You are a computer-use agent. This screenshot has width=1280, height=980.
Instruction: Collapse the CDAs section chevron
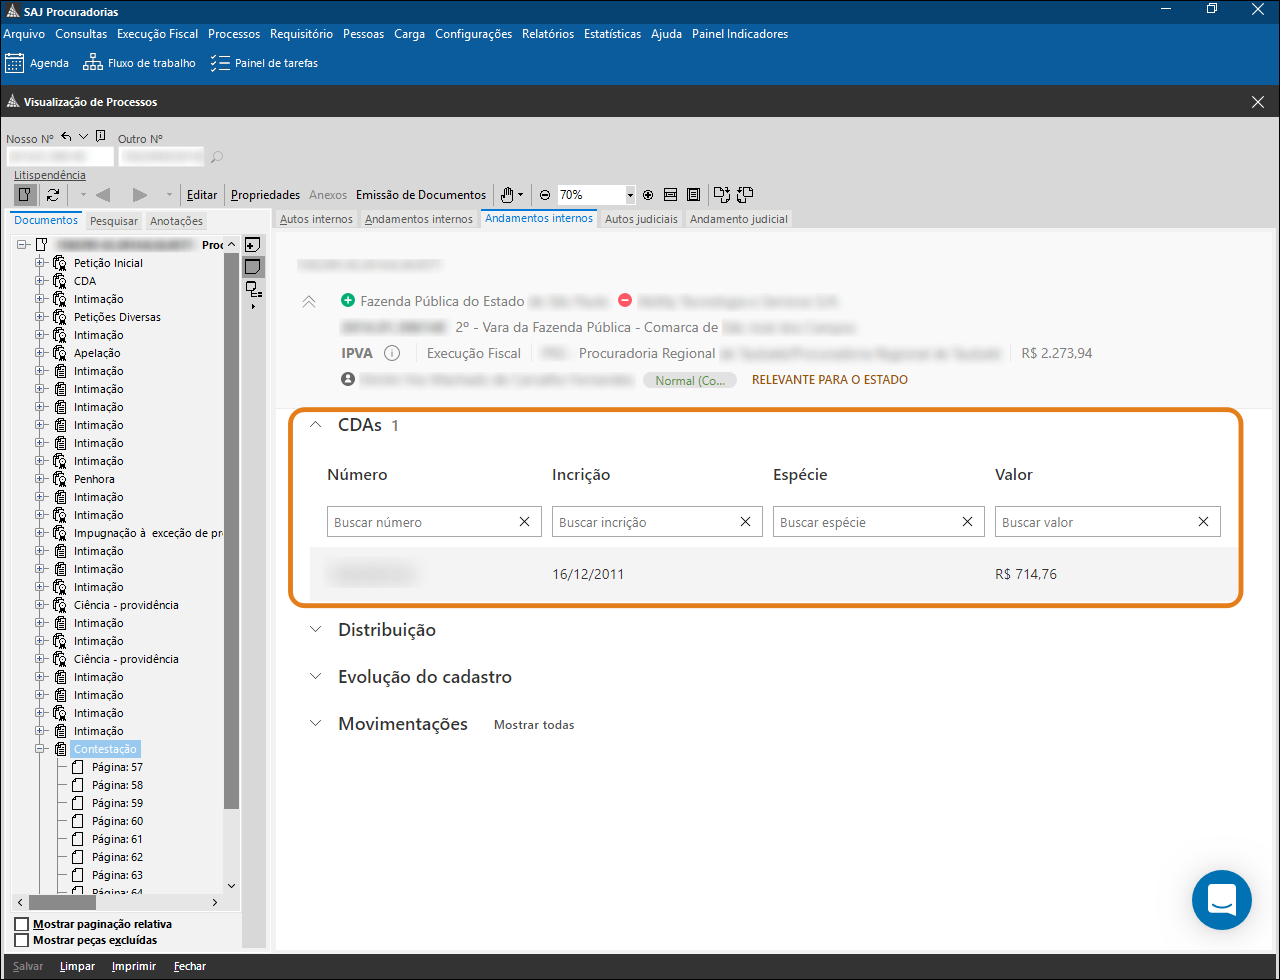coord(316,425)
